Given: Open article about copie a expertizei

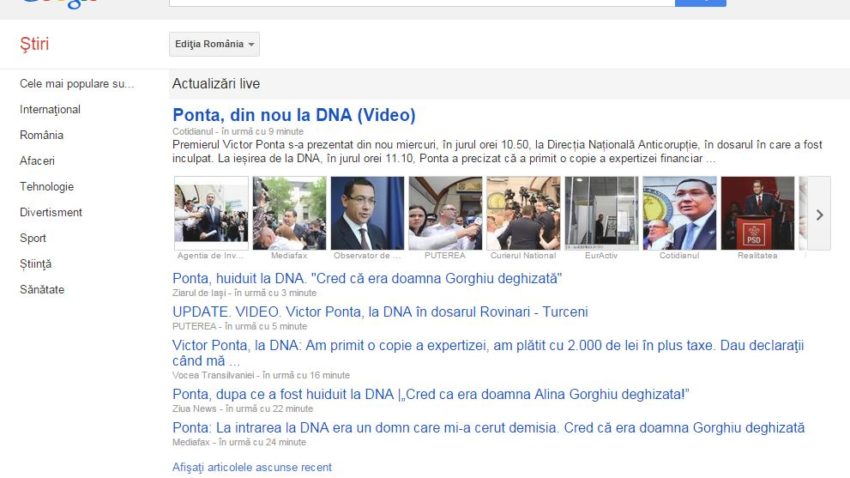Looking at the screenshot, I should pos(488,353).
